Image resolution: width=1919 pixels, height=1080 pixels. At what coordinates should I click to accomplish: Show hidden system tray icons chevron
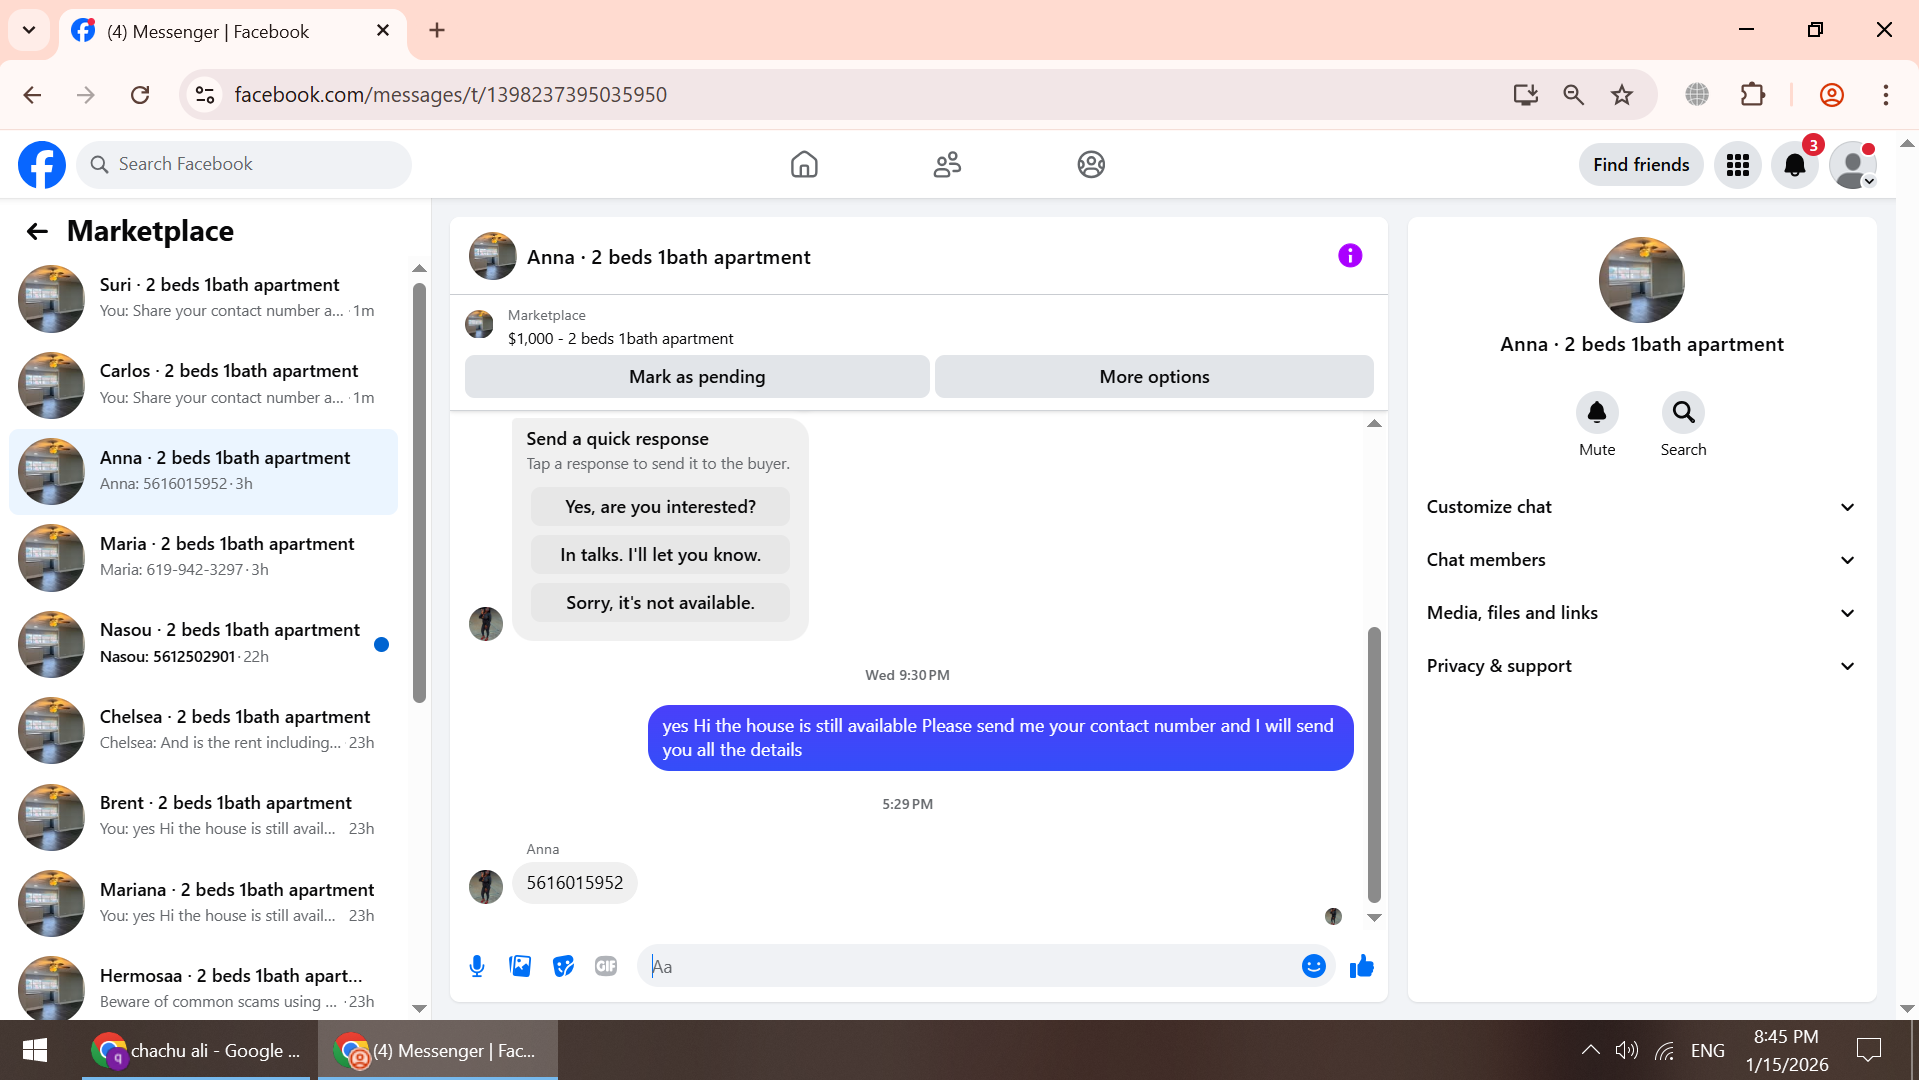point(1590,1050)
